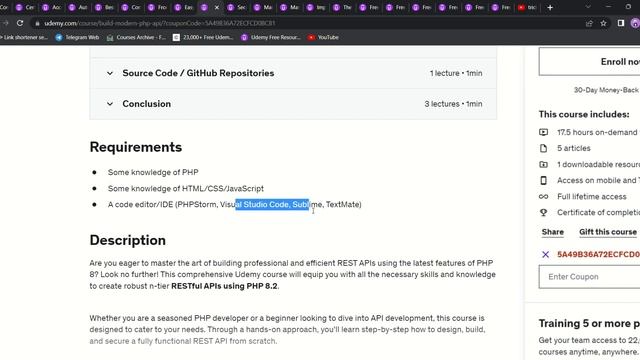Screen dimensions: 640x360
Task: Click the infinity icon beside Full lifetime access
Action: [x=543, y=197]
